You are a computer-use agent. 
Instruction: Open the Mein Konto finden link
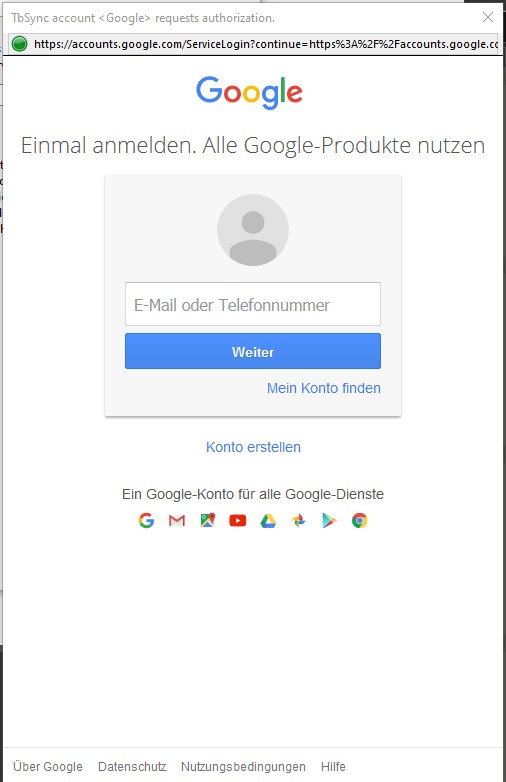(324, 388)
